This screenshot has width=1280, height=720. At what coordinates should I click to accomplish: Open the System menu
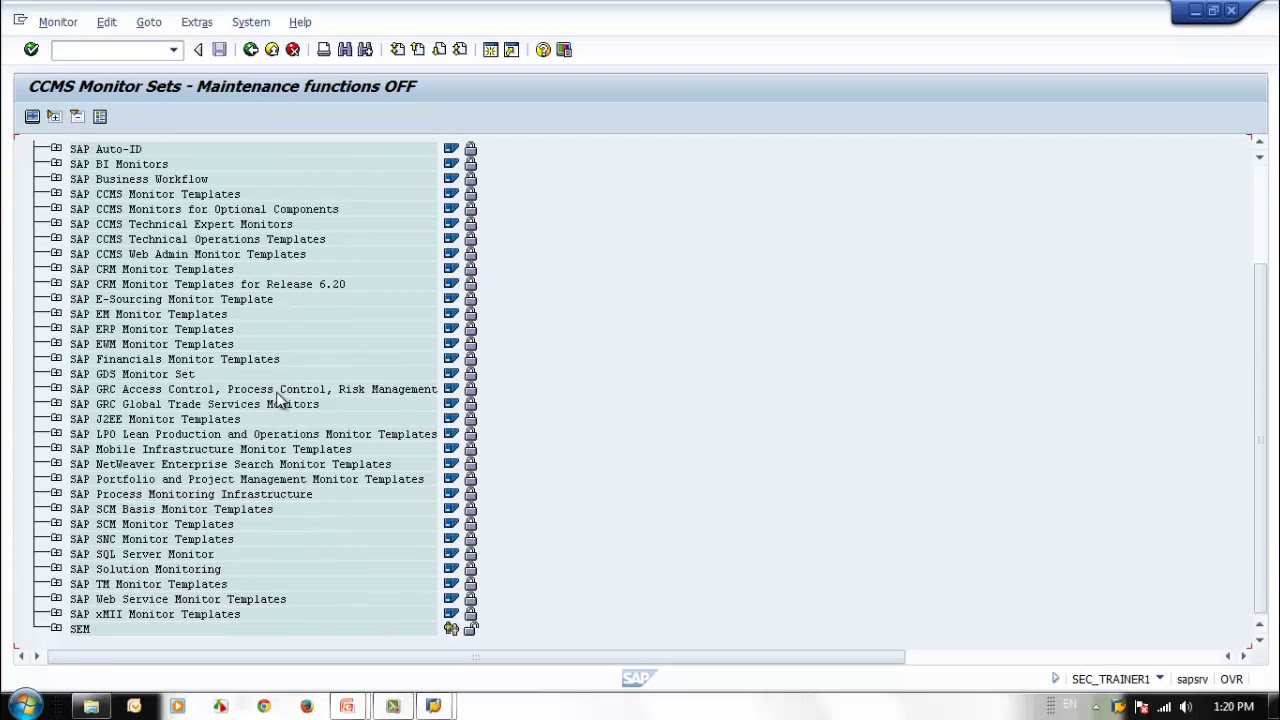pyautogui.click(x=251, y=22)
